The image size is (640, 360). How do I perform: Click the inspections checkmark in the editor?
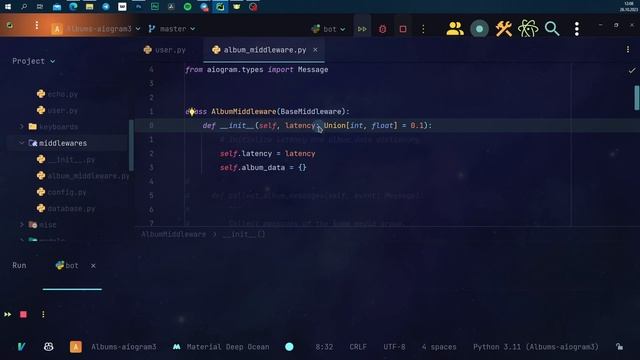632,70
